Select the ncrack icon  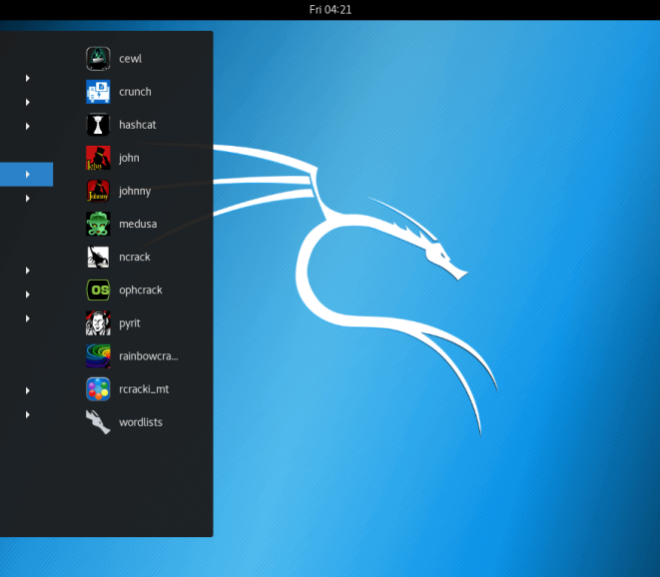pos(98,257)
